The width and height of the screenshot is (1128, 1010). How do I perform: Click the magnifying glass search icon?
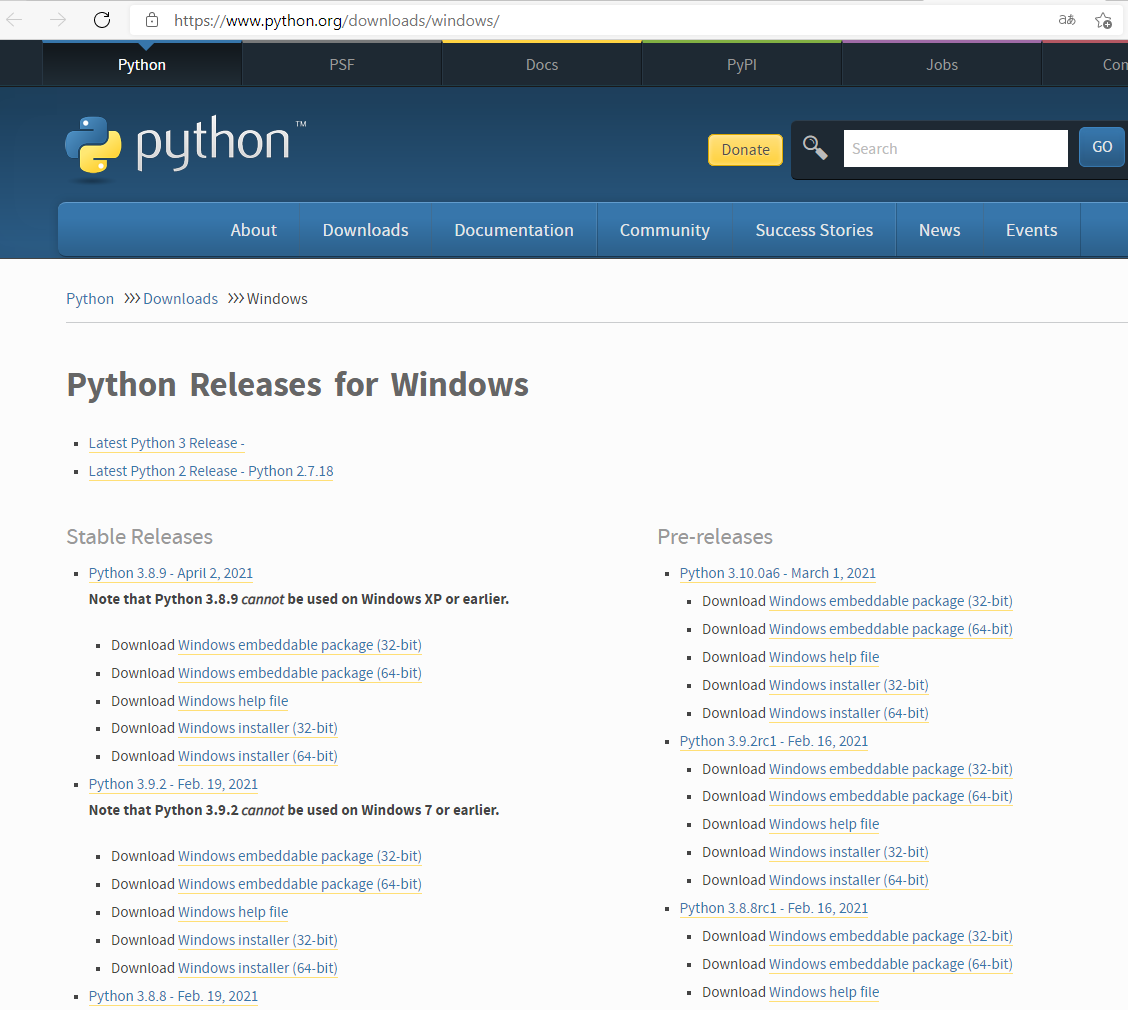pos(815,147)
